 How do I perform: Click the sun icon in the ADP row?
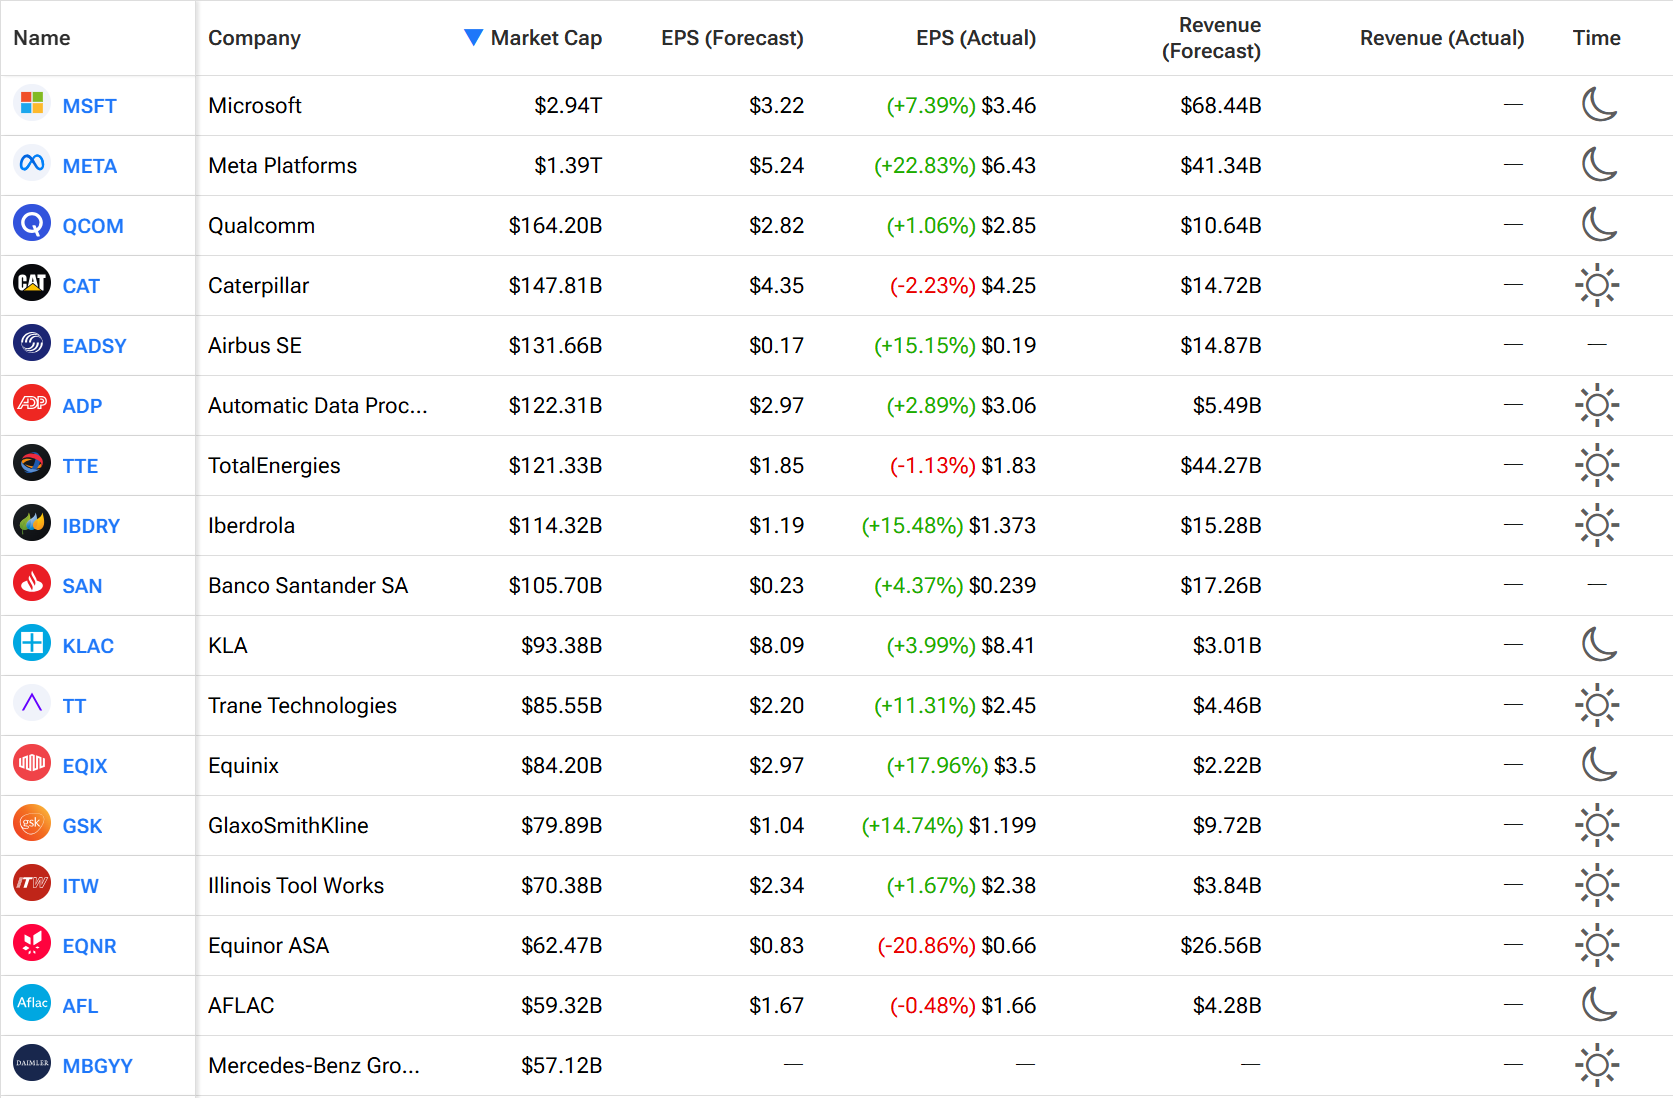1597,405
